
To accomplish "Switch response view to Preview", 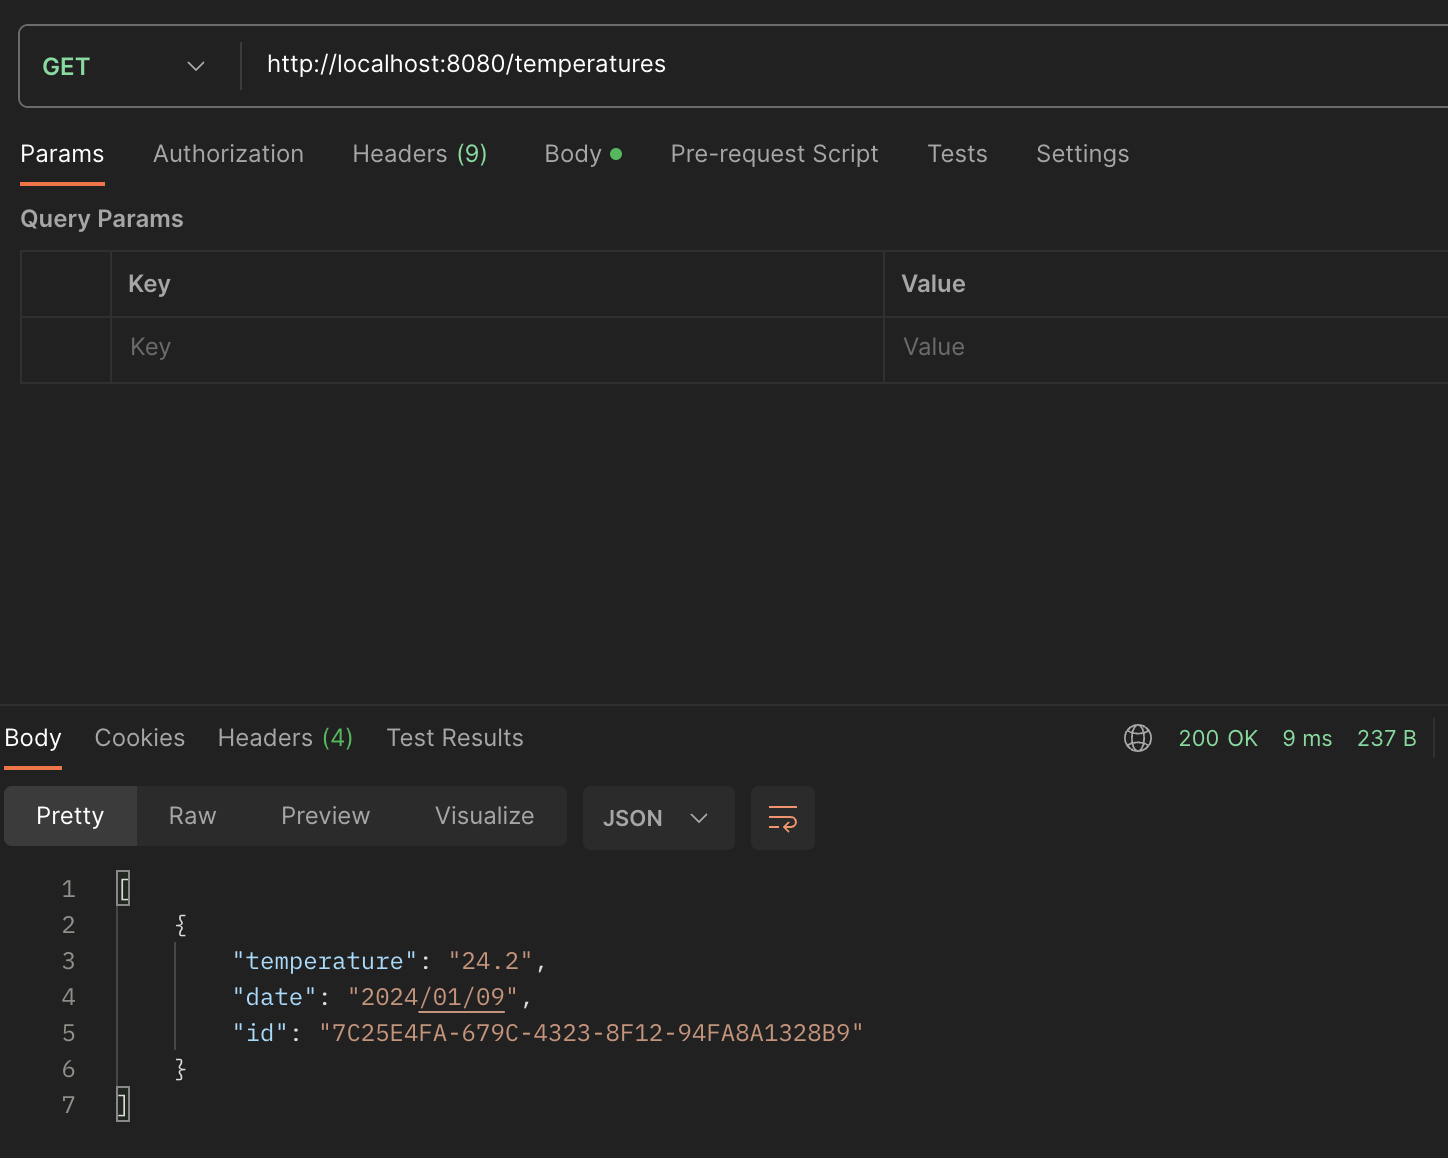I will tap(325, 816).
